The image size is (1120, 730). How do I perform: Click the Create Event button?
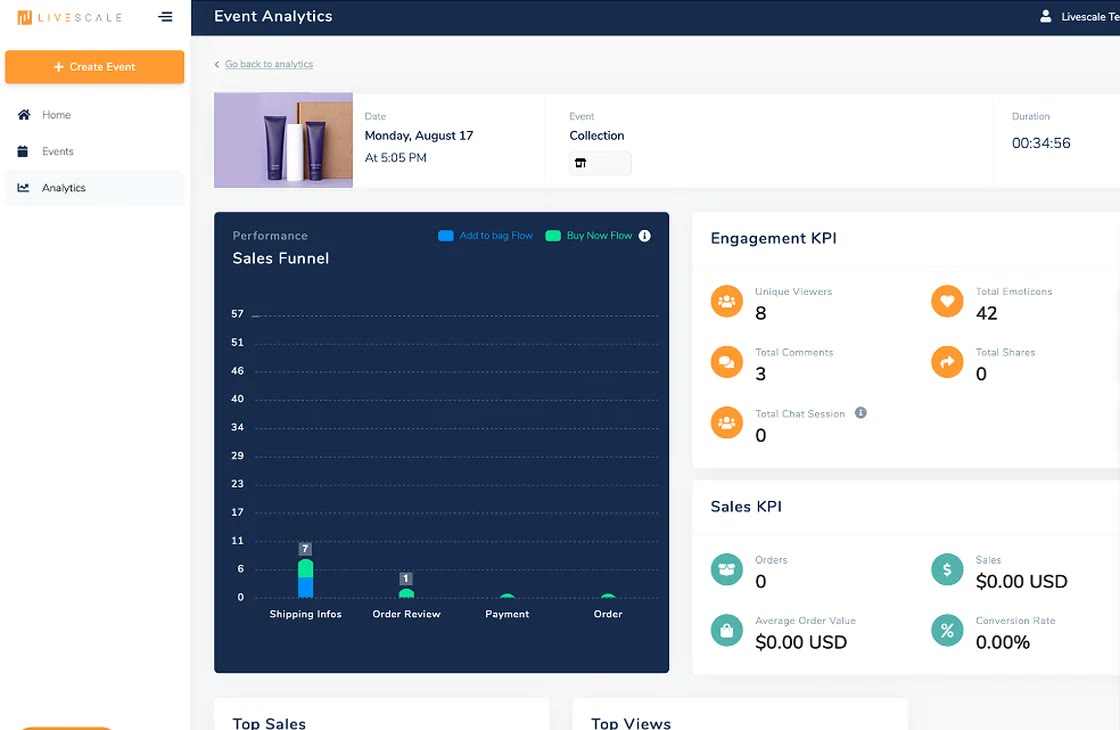click(x=94, y=66)
